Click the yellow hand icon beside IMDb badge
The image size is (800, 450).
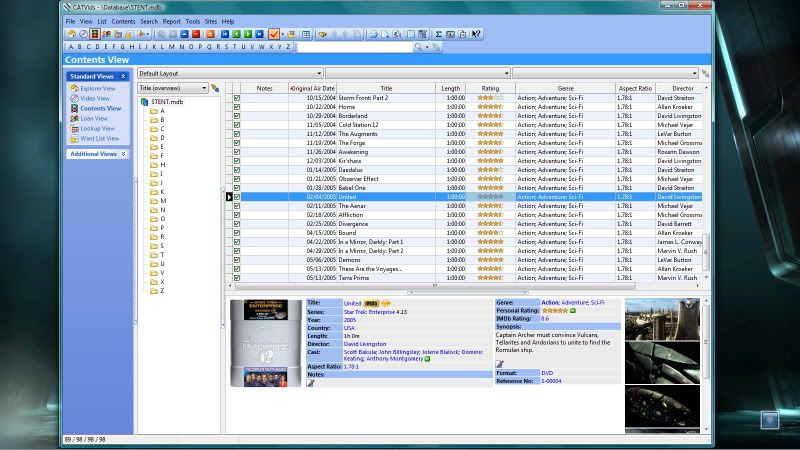click(386, 303)
